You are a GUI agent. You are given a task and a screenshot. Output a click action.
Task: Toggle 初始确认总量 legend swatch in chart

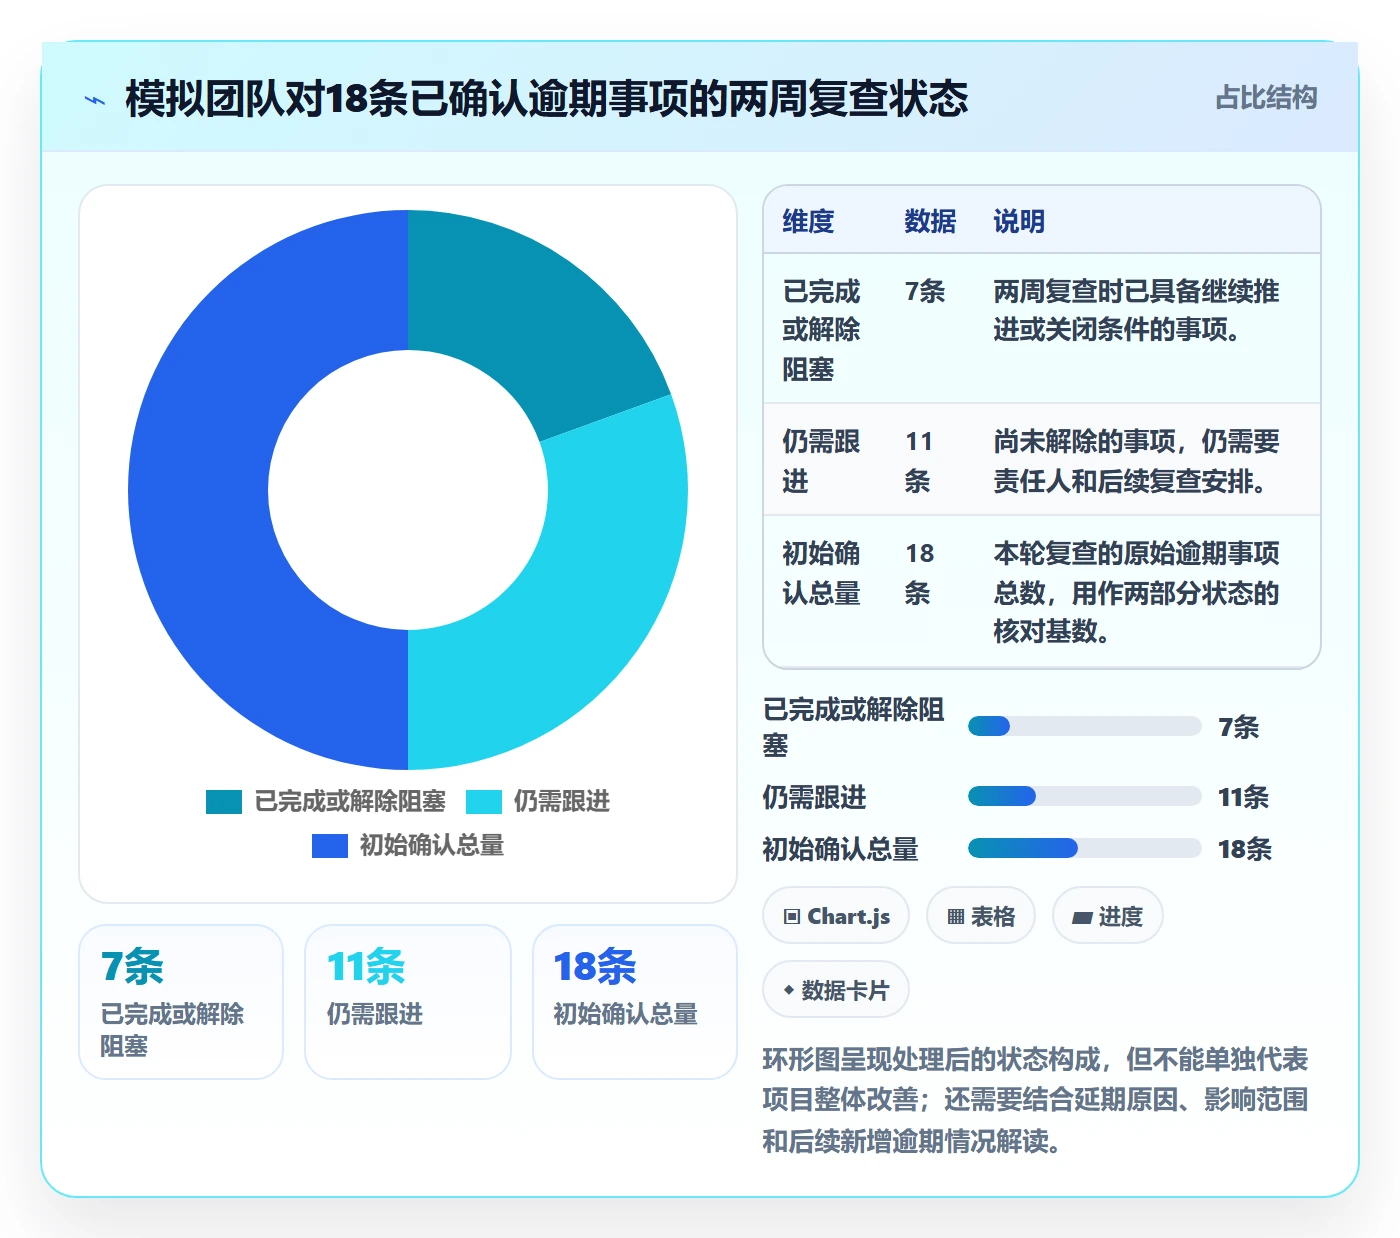[x=330, y=846]
